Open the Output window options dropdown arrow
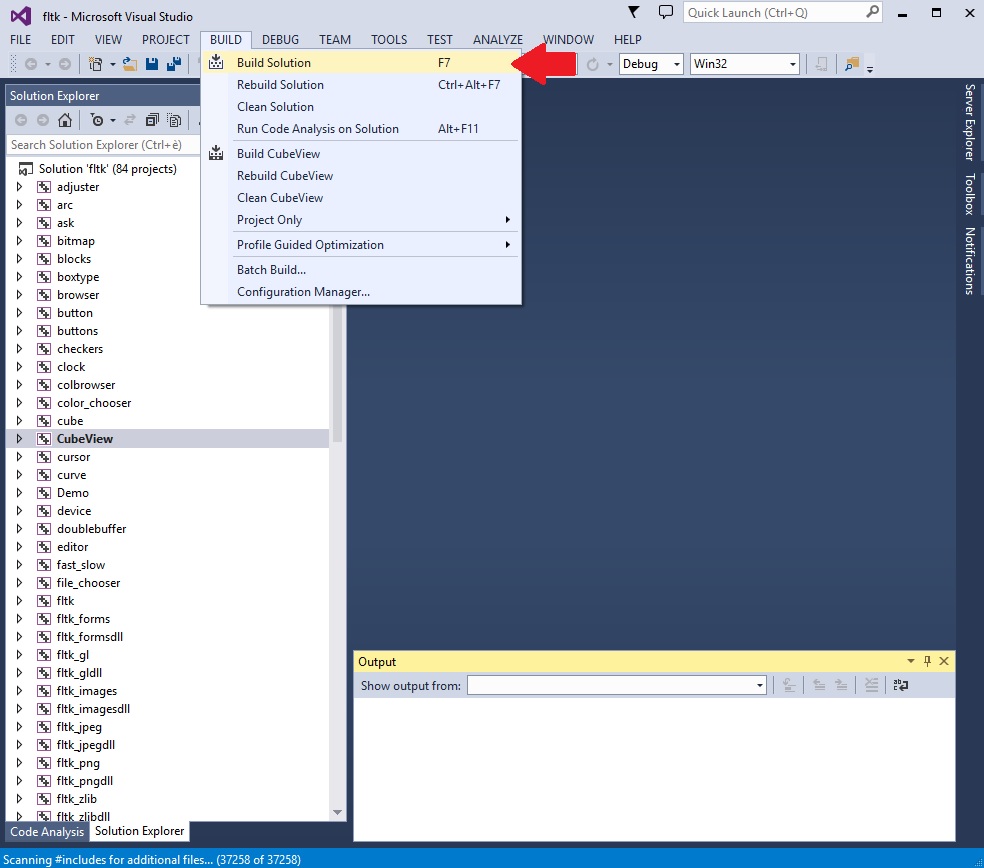 point(911,661)
